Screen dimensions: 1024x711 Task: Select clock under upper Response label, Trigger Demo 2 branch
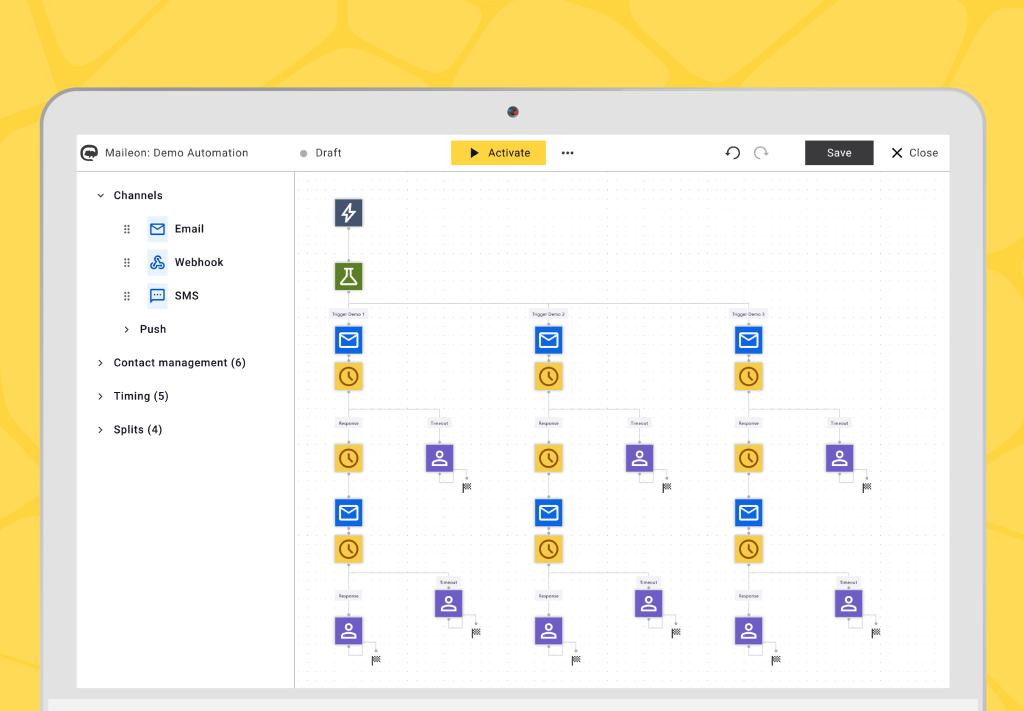click(x=548, y=458)
